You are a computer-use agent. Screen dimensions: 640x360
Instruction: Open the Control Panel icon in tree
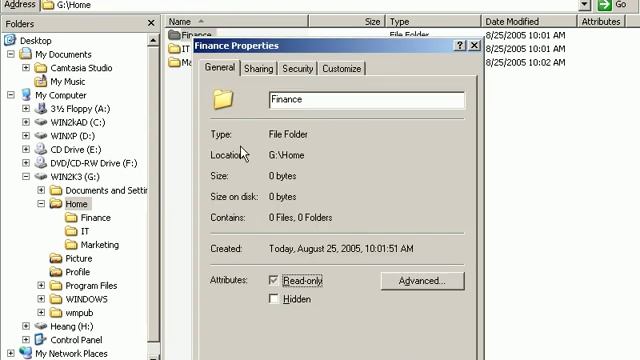pyautogui.click(x=41, y=340)
